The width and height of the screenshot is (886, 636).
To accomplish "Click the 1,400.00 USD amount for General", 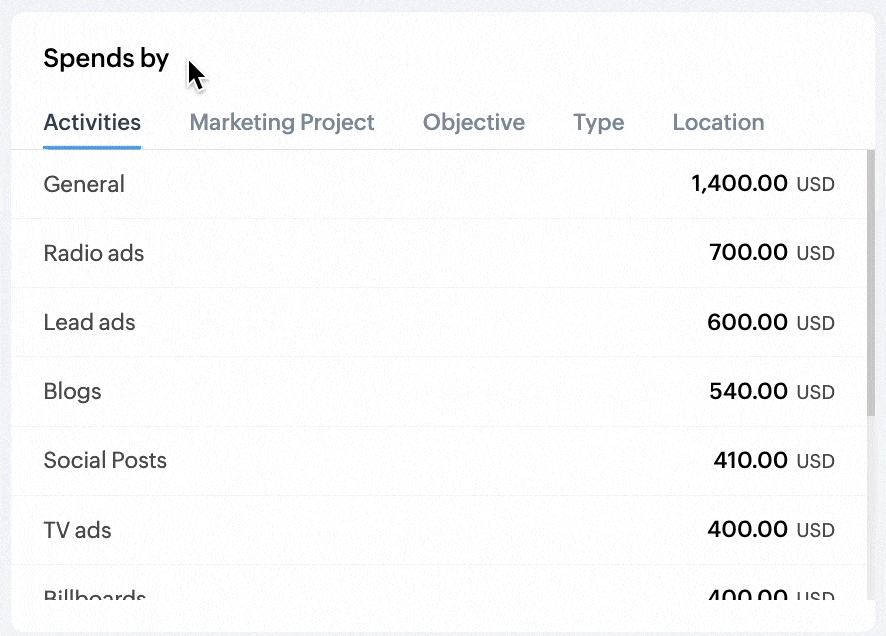I will pos(762,184).
